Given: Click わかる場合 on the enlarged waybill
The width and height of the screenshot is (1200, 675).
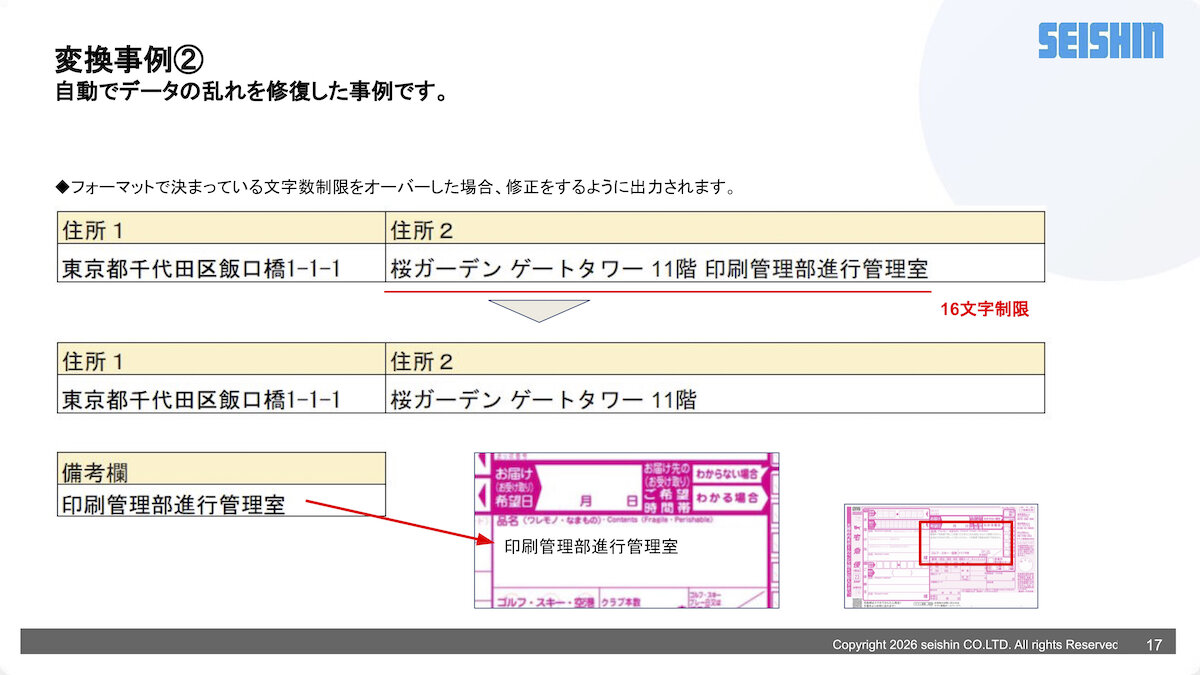Looking at the screenshot, I should pos(727,497).
